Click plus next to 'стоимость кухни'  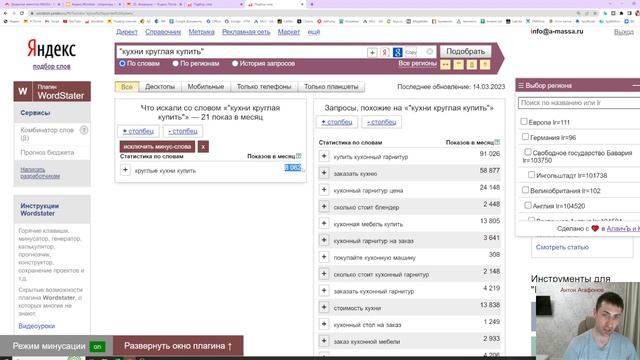coord(324,307)
